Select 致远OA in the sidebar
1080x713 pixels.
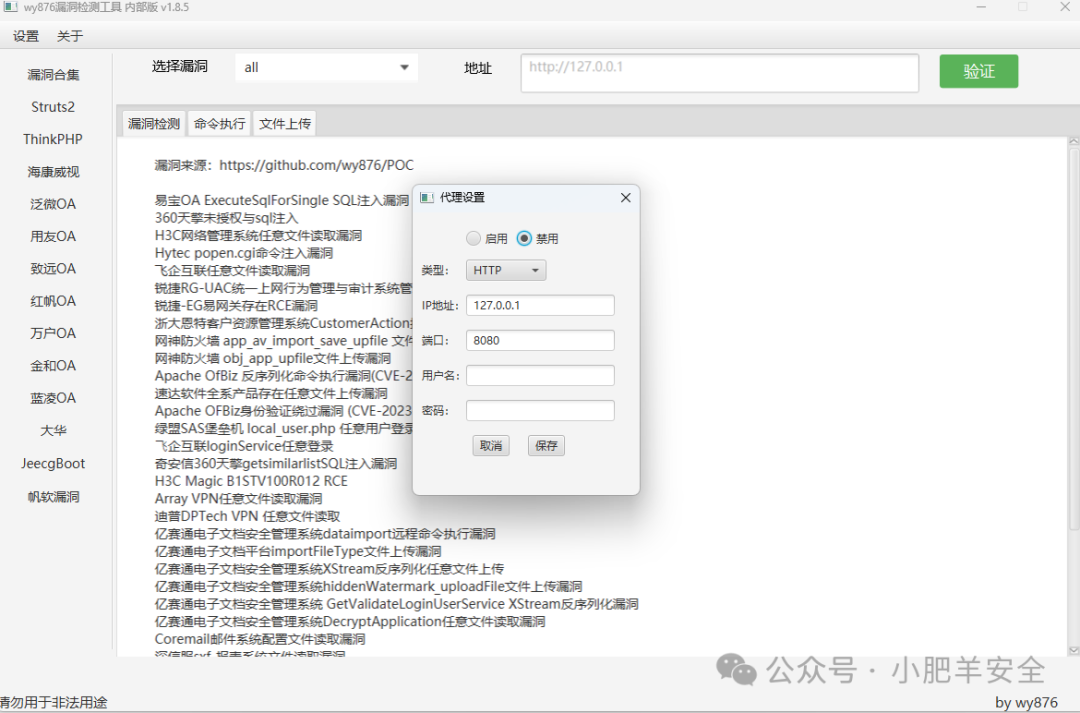coord(53,269)
